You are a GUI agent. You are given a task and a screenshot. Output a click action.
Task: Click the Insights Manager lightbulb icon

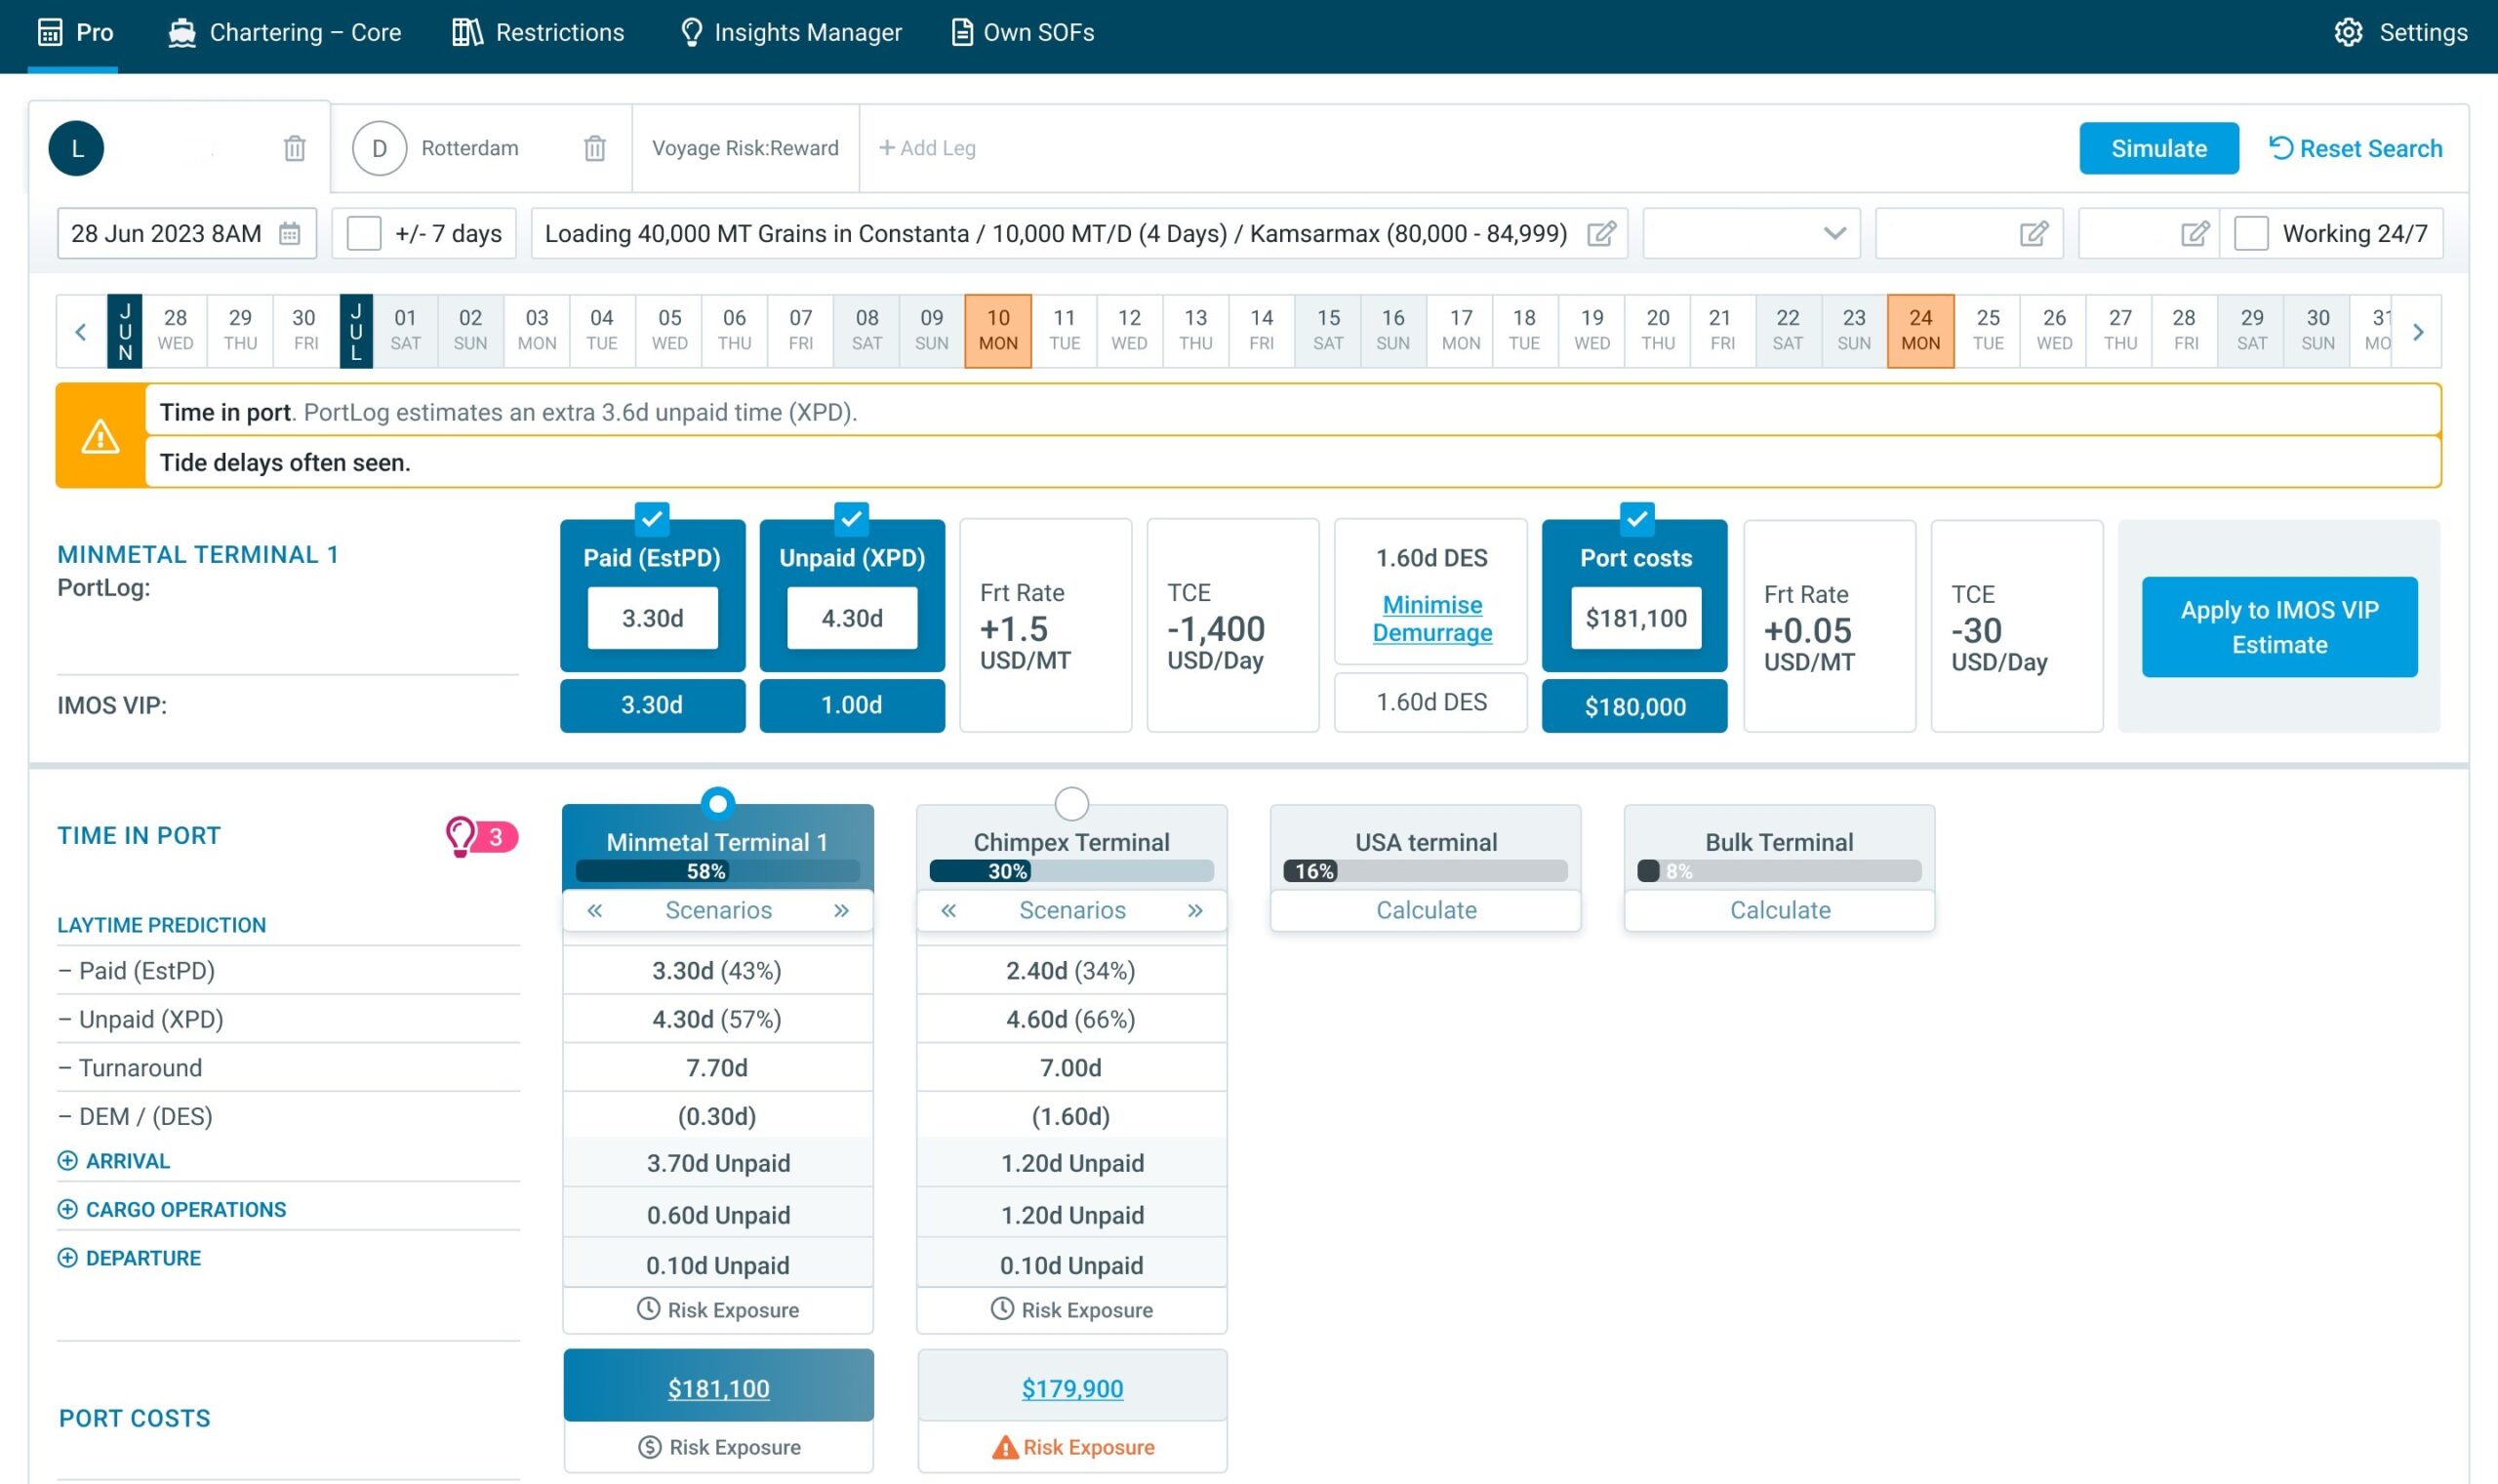(x=691, y=32)
